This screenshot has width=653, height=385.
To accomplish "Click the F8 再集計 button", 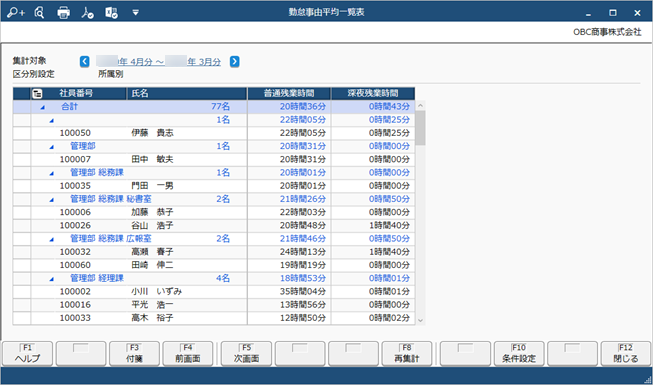I will point(406,354).
